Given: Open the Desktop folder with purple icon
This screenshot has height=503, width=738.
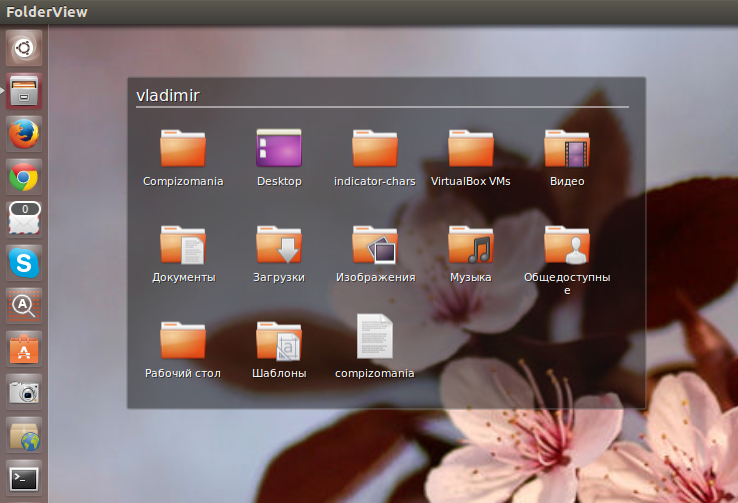Looking at the screenshot, I should coord(279,149).
